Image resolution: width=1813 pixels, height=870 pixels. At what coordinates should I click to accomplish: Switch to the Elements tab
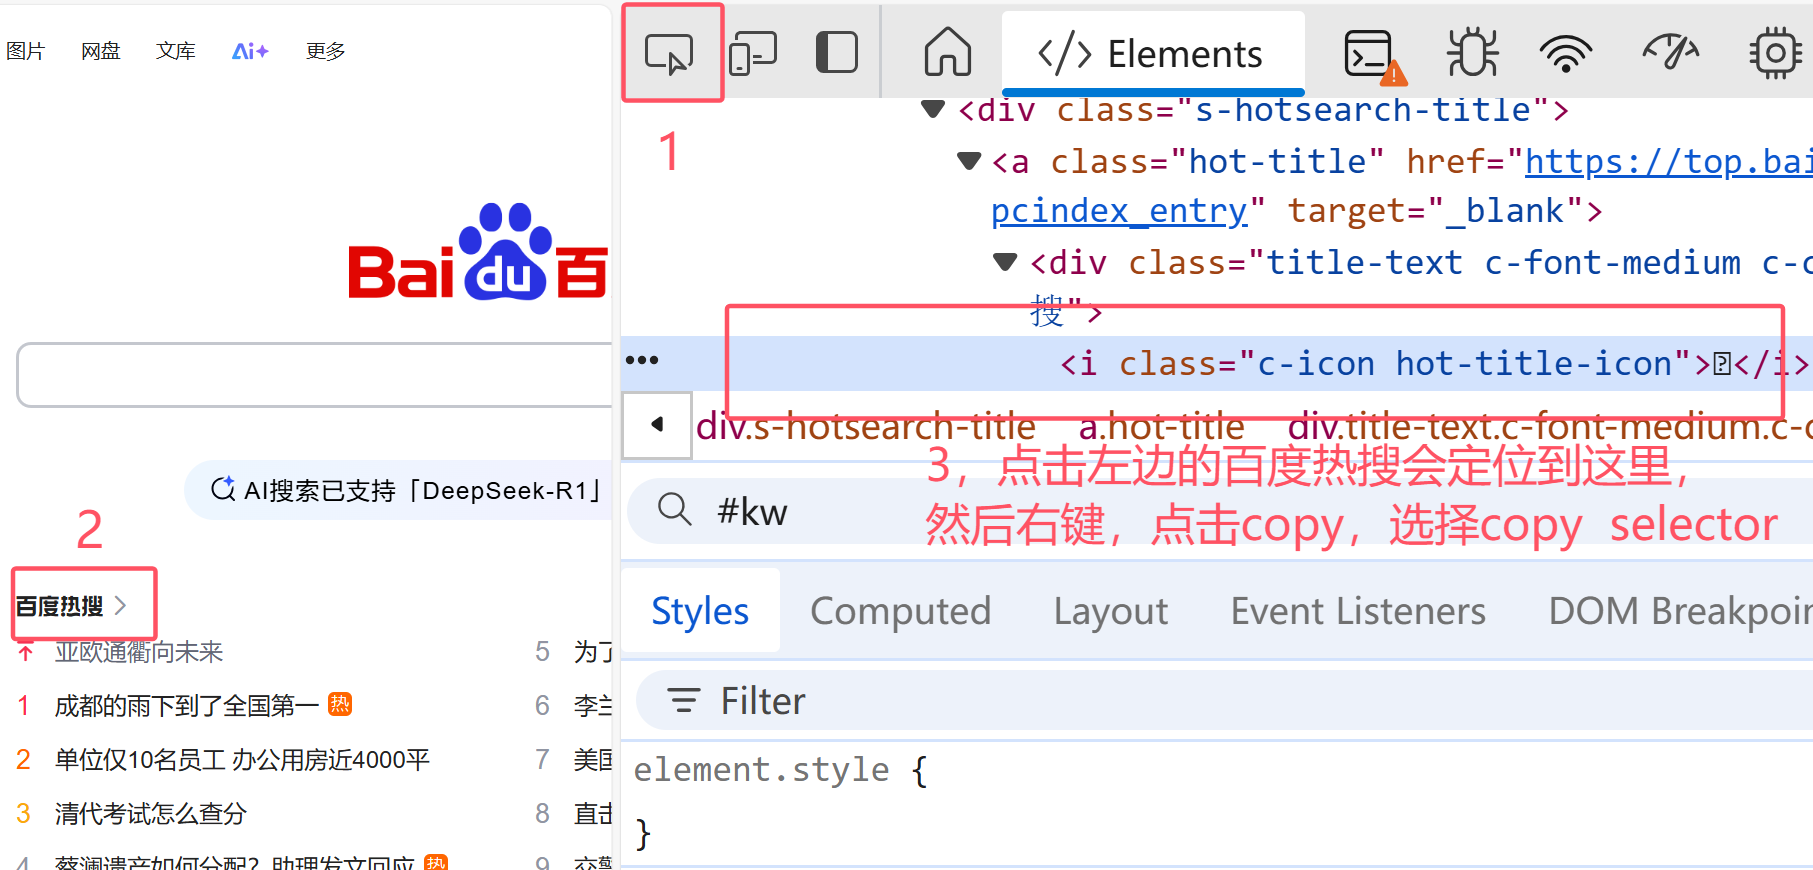tap(1153, 53)
